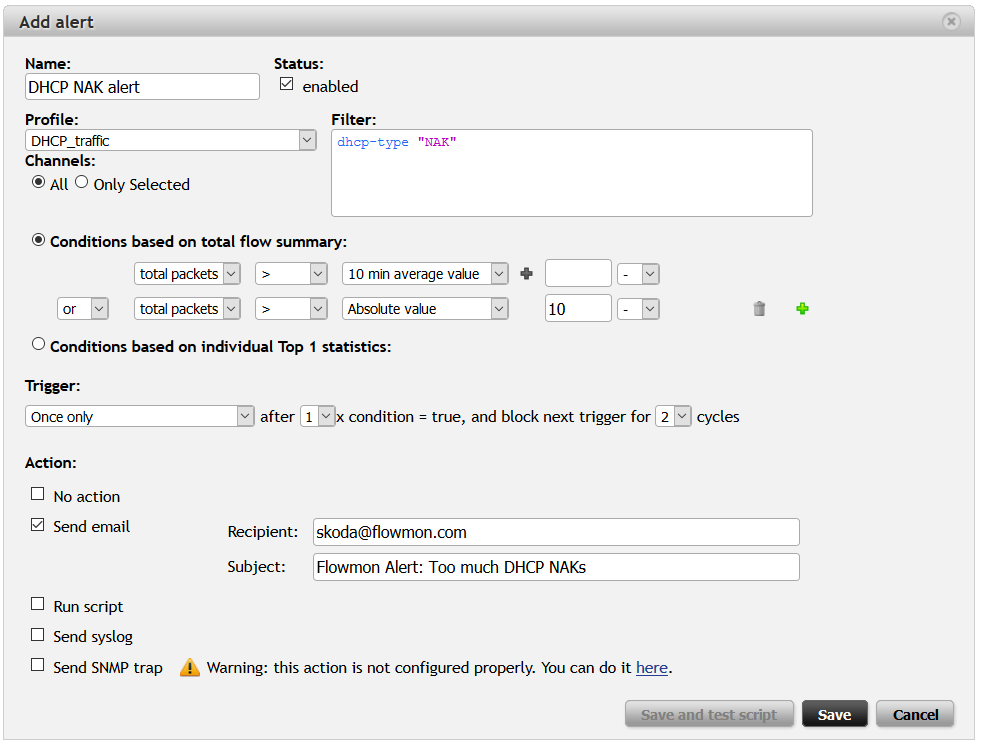The image size is (981, 747).
Task: Open block trigger cycles dropdown showing 2
Action: click(x=673, y=416)
